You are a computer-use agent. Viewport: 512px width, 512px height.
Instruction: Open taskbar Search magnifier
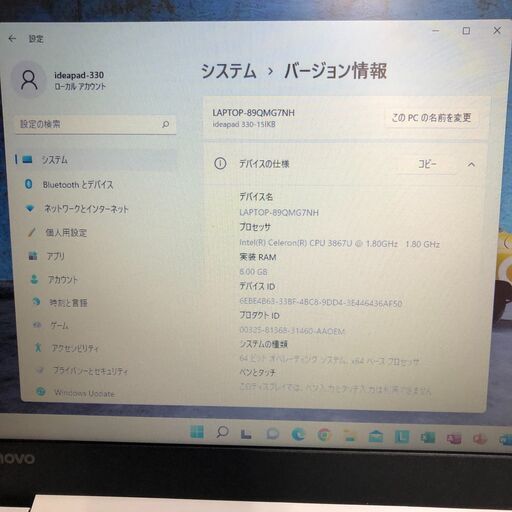point(222,432)
